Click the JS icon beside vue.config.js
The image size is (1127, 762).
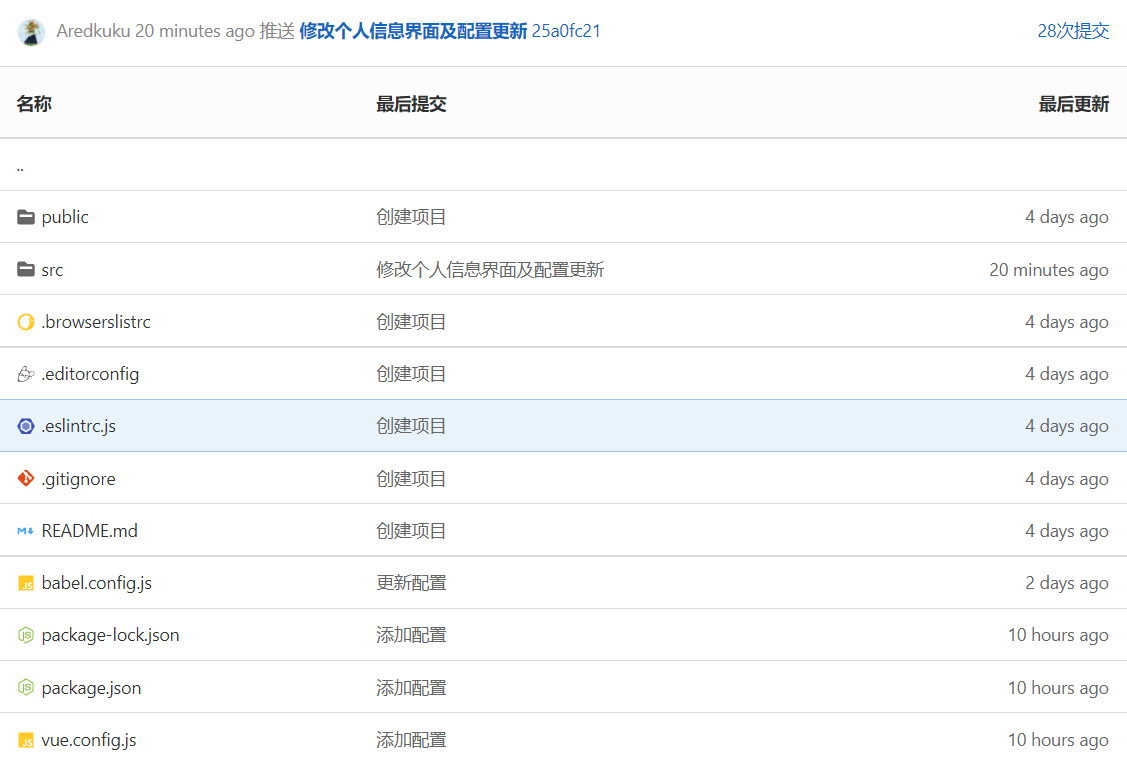tap(26, 740)
